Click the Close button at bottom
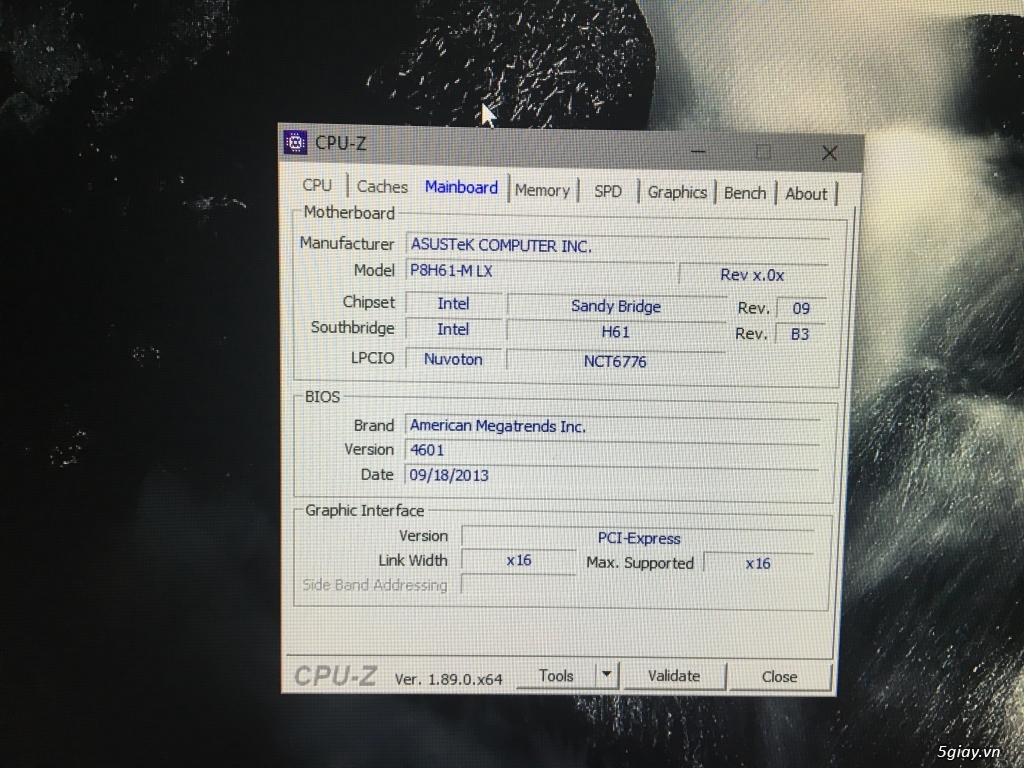Viewport: 1024px width, 768px height. point(779,677)
